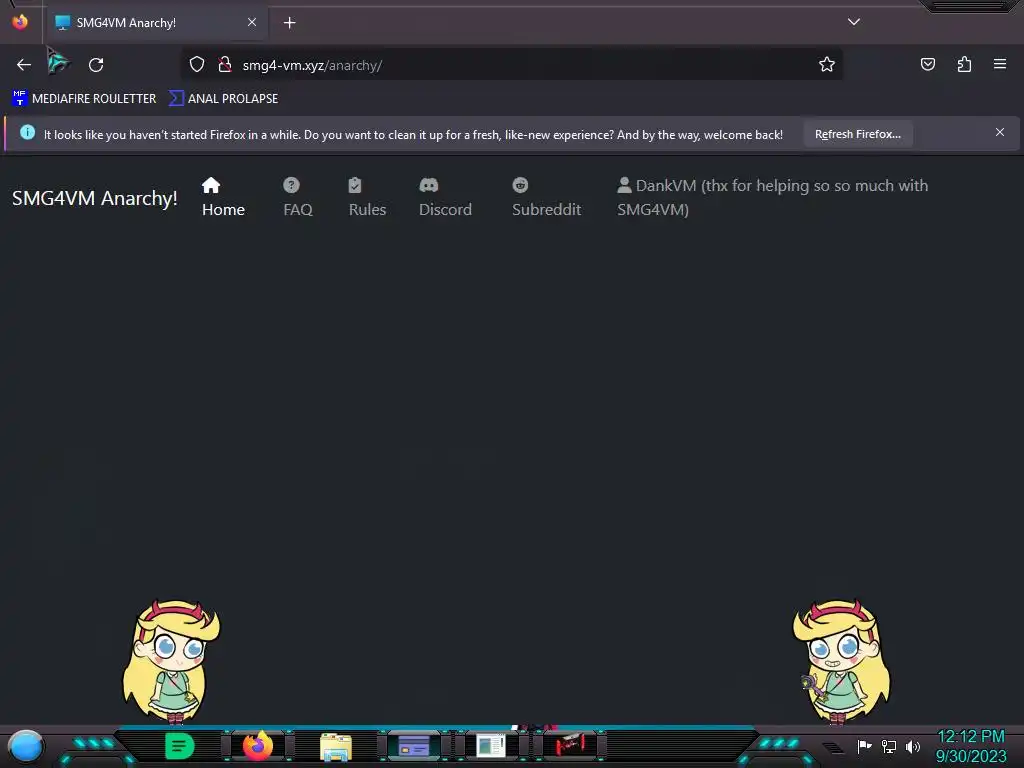This screenshot has width=1024, height=768.
Task: Close the SMG4VM Anarchy! tab
Action: (251, 22)
